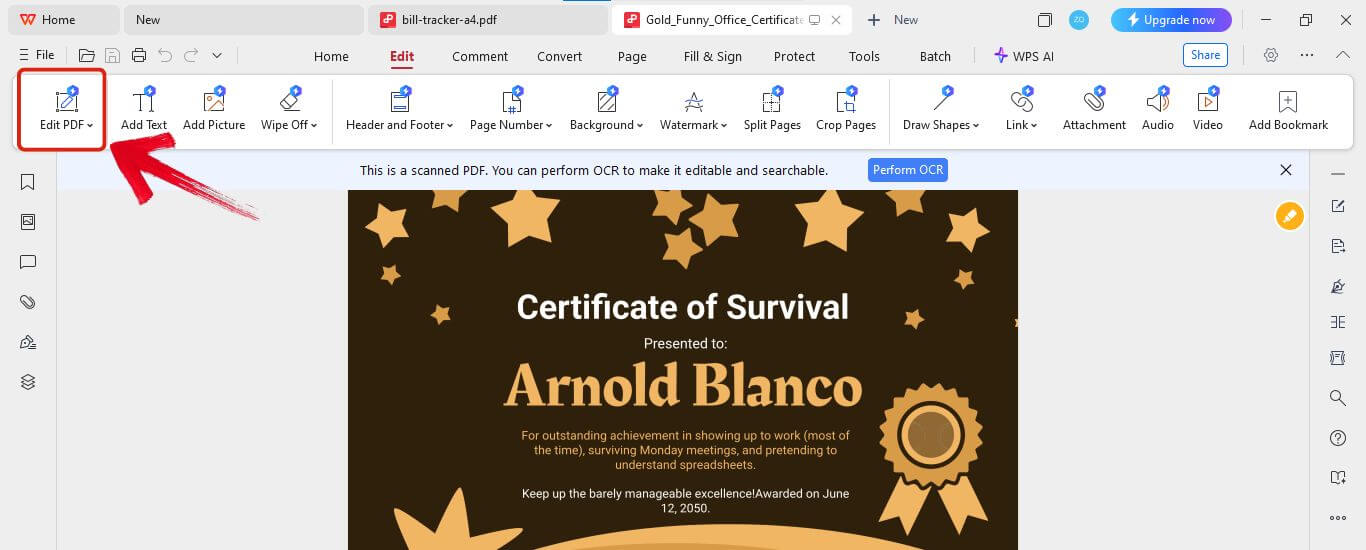Viewport: 1366px width, 550px height.
Task: Open the Background tool
Action: coord(607,109)
